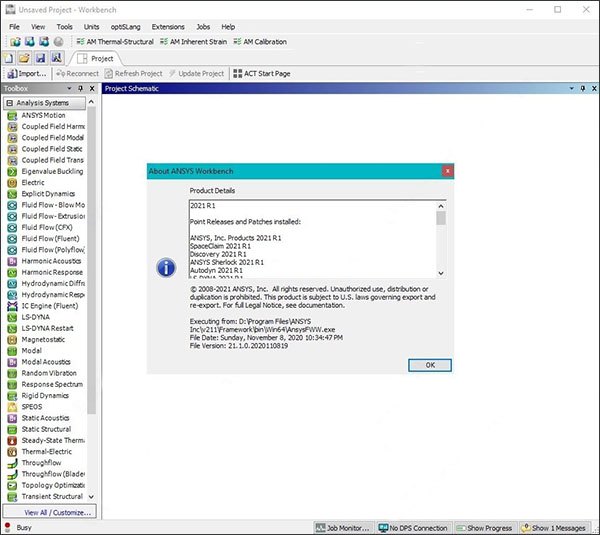Click the Magnetostatic system icon
The height and width of the screenshot is (535, 600).
click(12, 339)
